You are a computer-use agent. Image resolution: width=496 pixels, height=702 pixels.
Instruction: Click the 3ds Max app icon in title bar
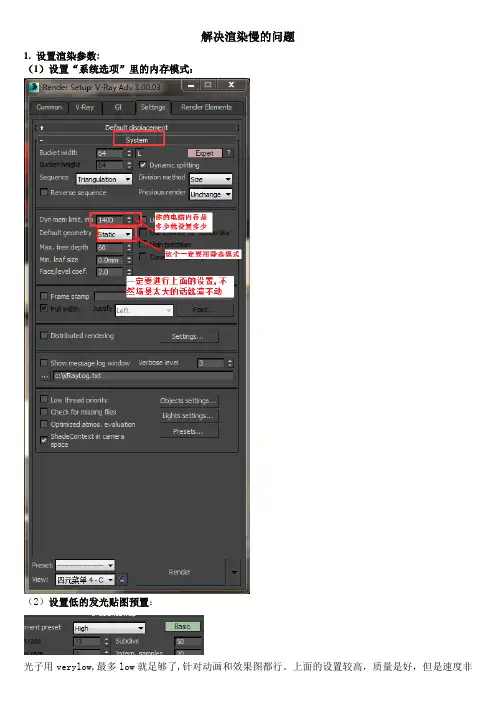tap(34, 87)
